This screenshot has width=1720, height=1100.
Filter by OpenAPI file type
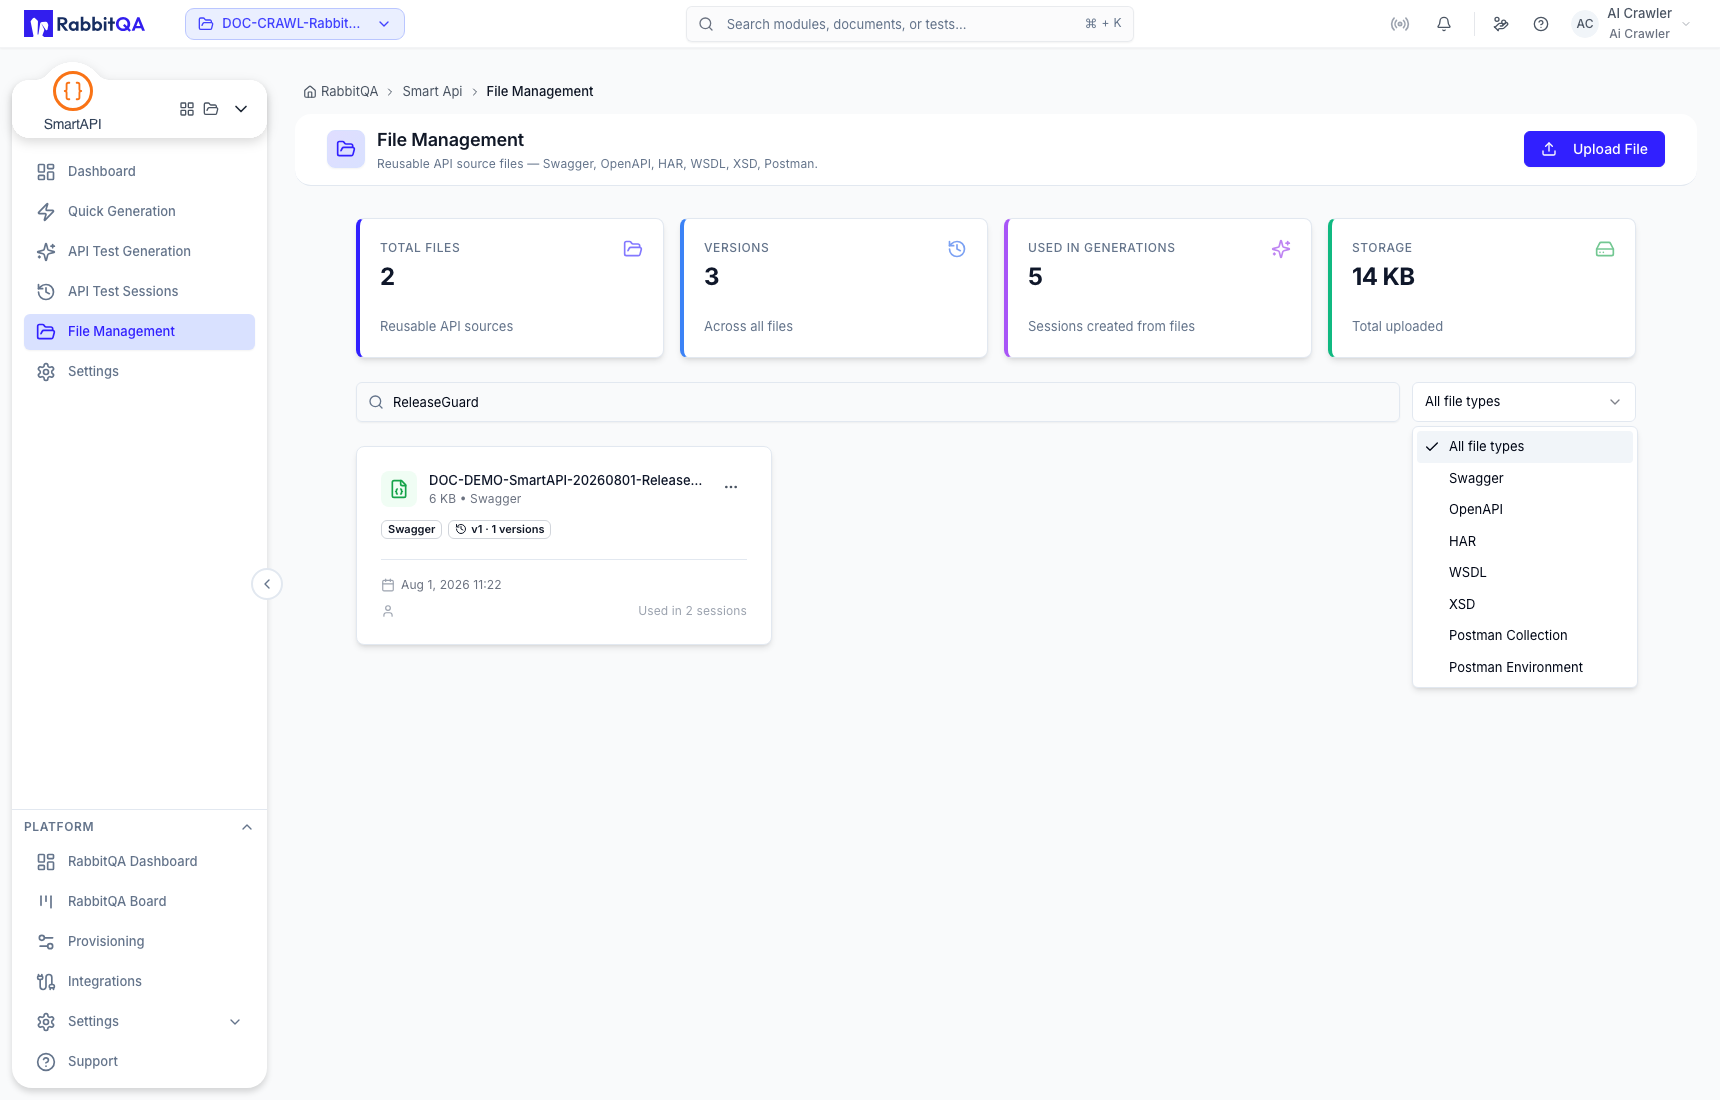click(1524, 510)
